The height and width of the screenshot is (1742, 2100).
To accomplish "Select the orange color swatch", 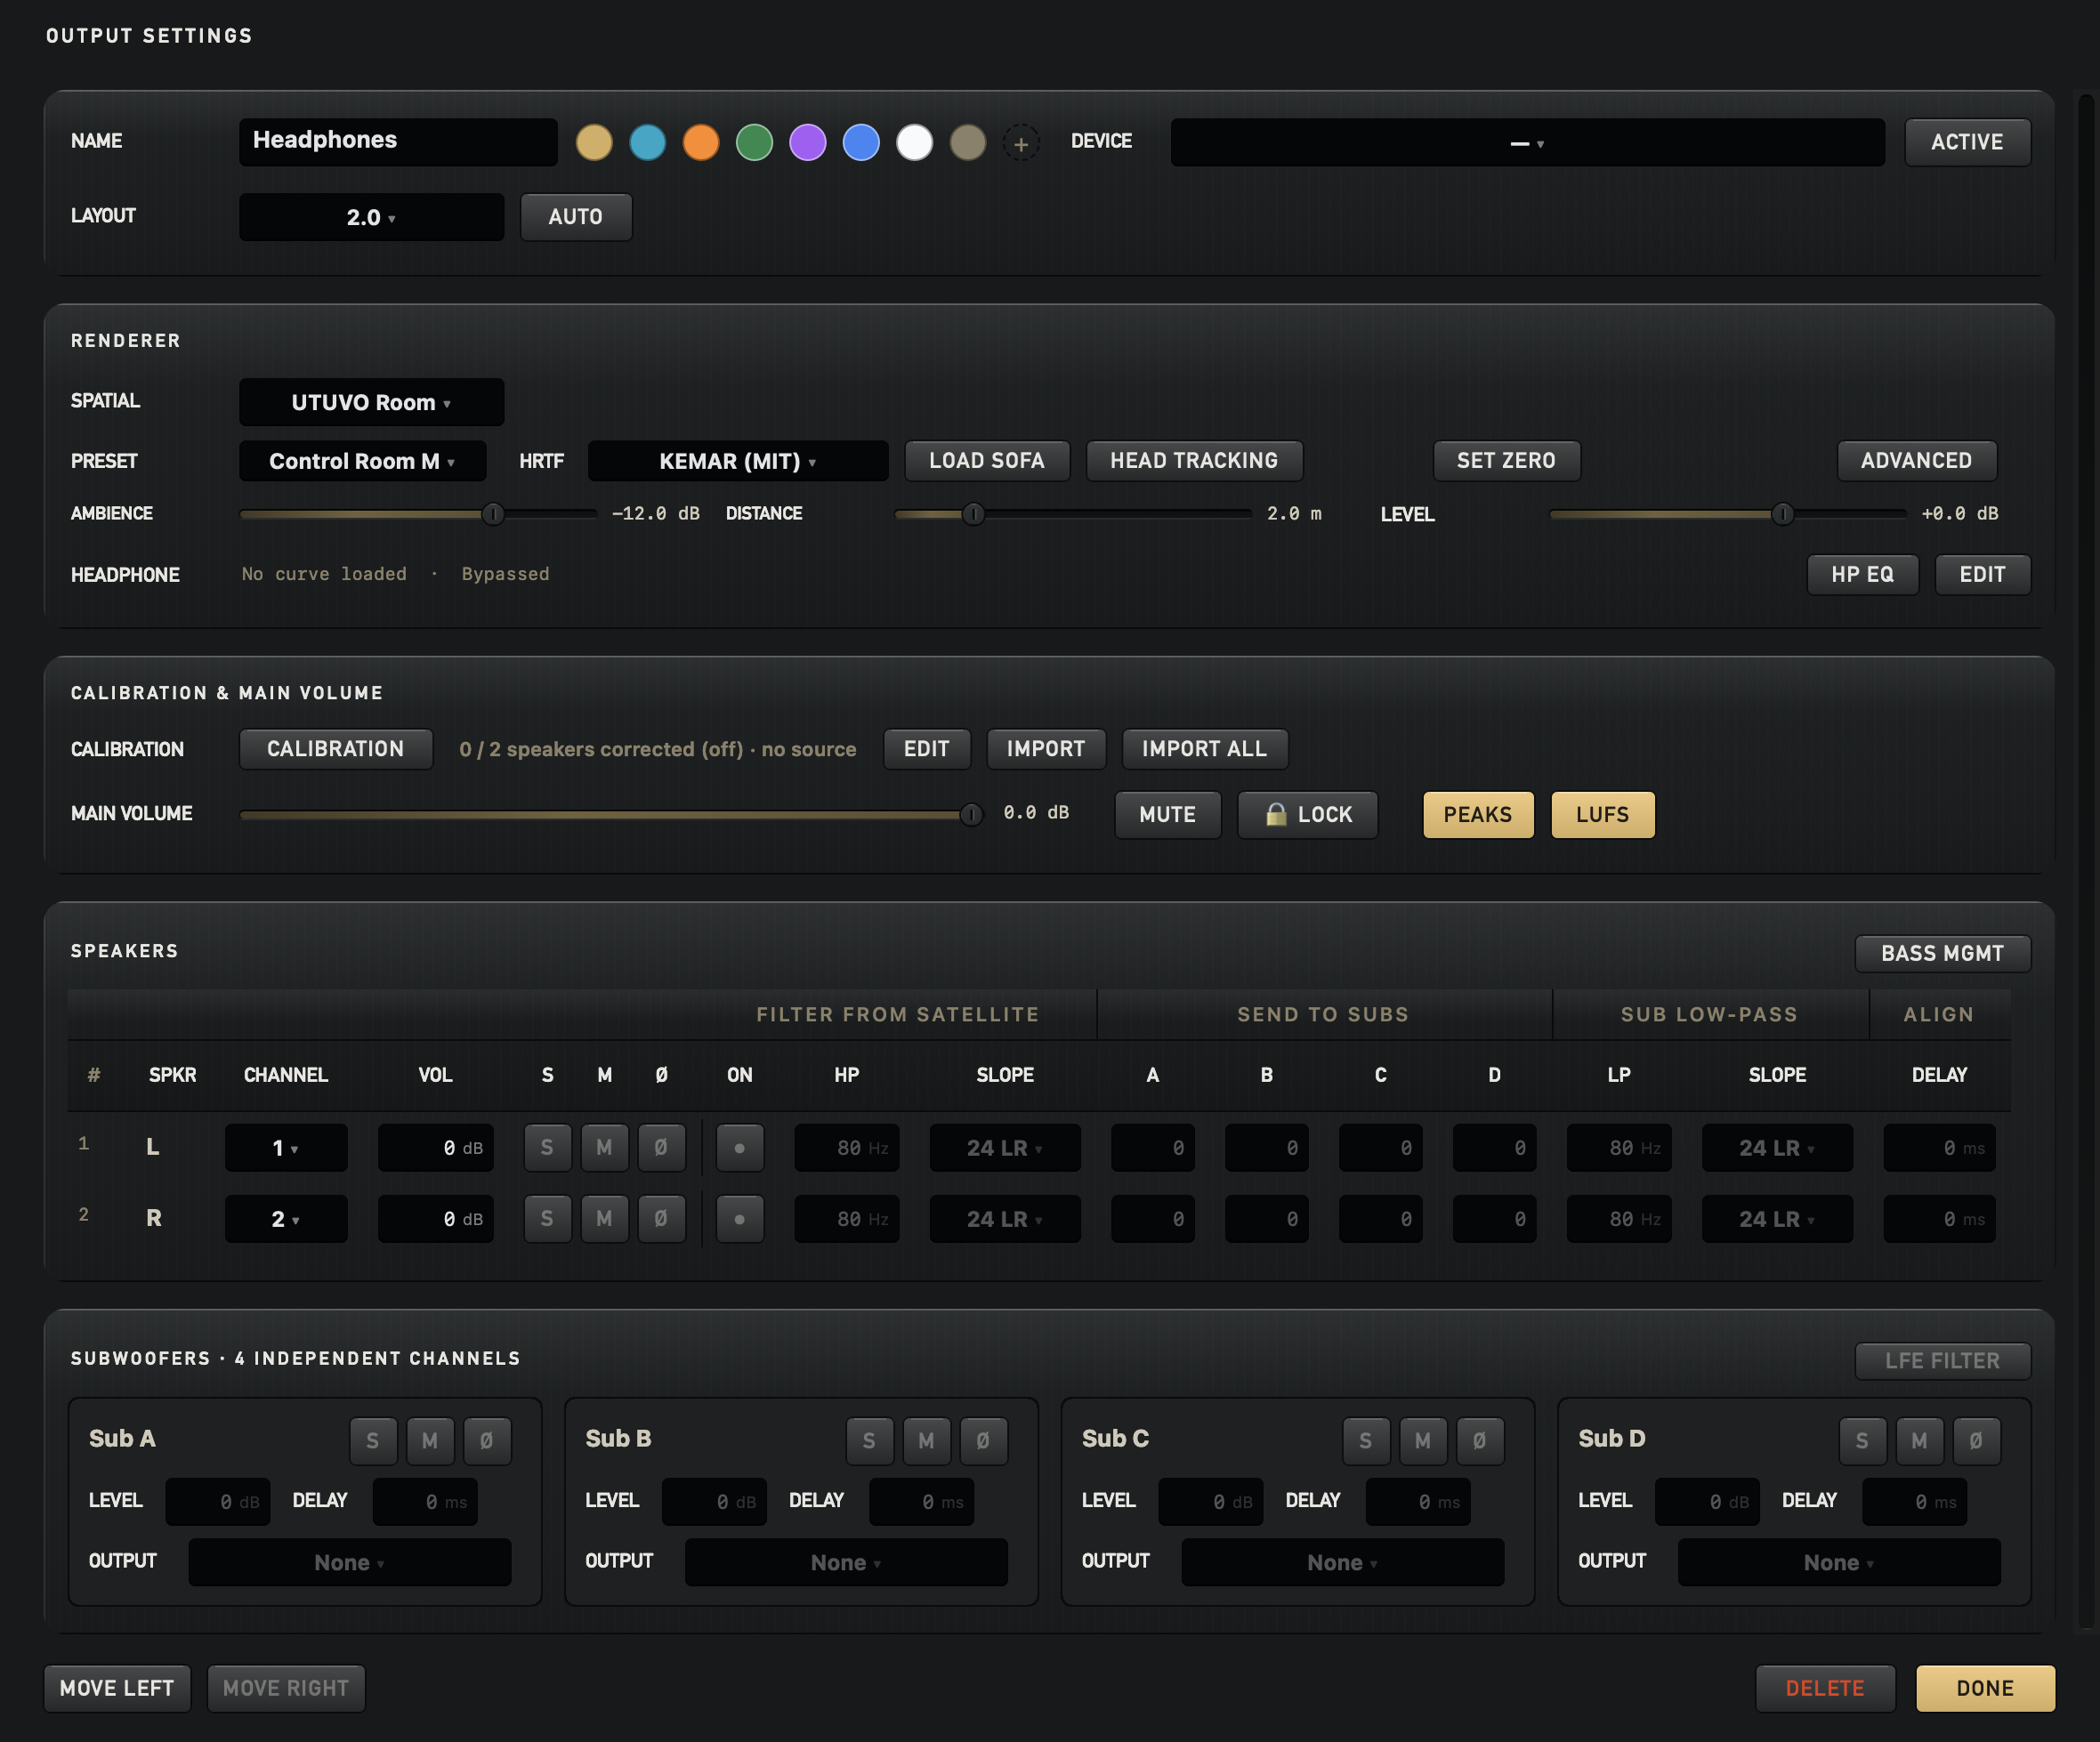I will pyautogui.click(x=701, y=142).
